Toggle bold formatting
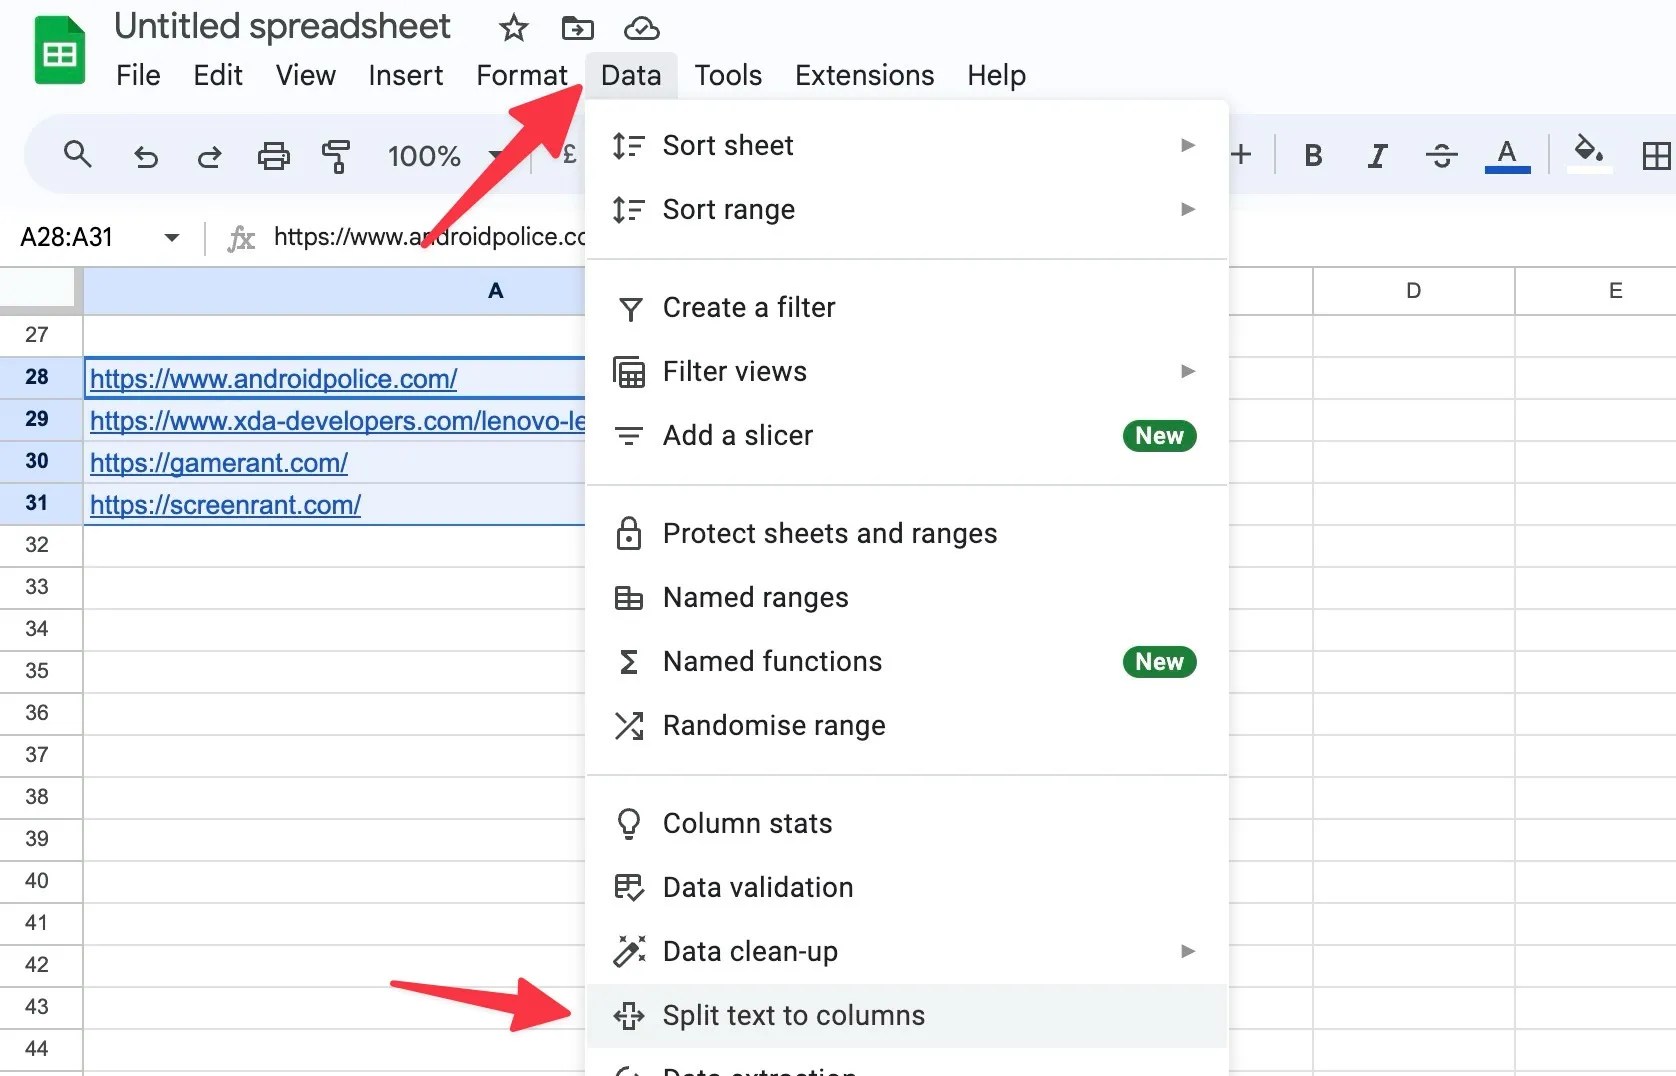This screenshot has width=1676, height=1076. point(1312,155)
